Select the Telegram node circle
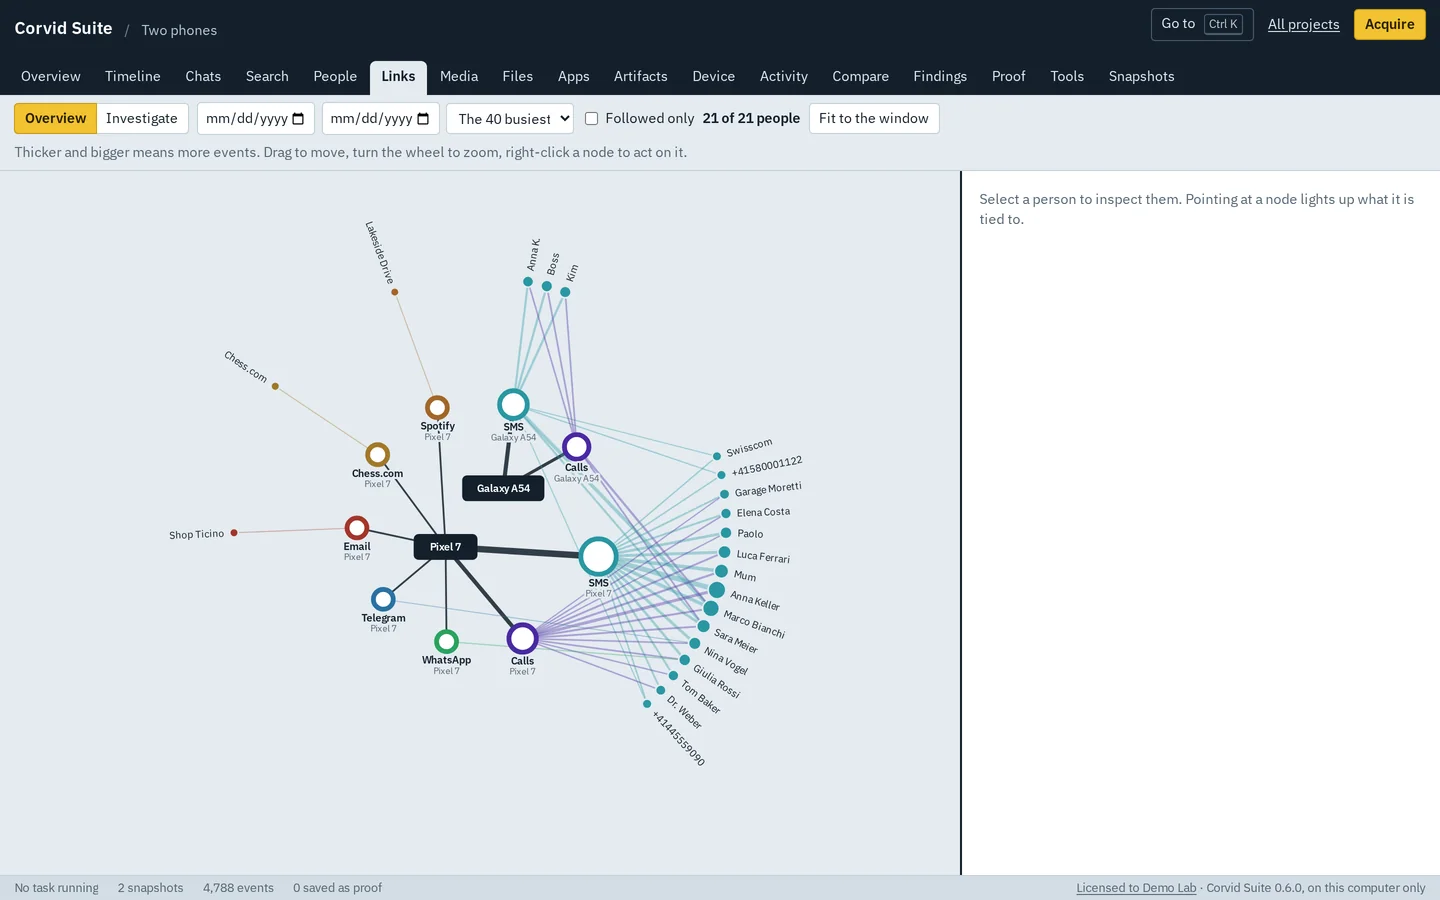 [x=383, y=599]
